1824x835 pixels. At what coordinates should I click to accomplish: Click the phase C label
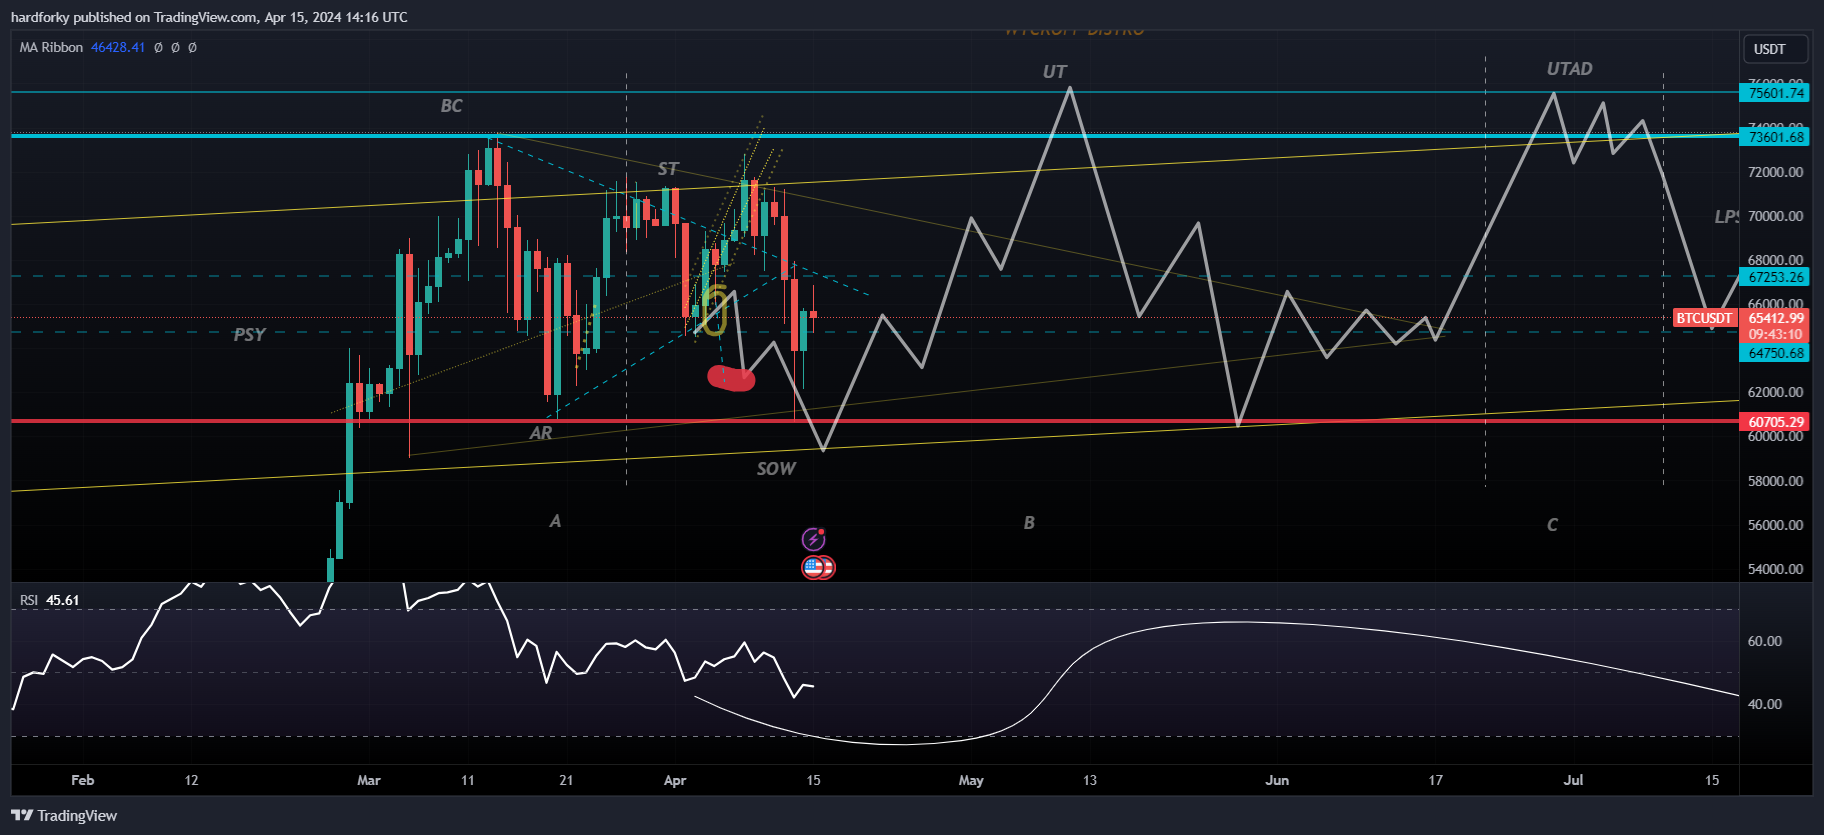coord(1552,525)
